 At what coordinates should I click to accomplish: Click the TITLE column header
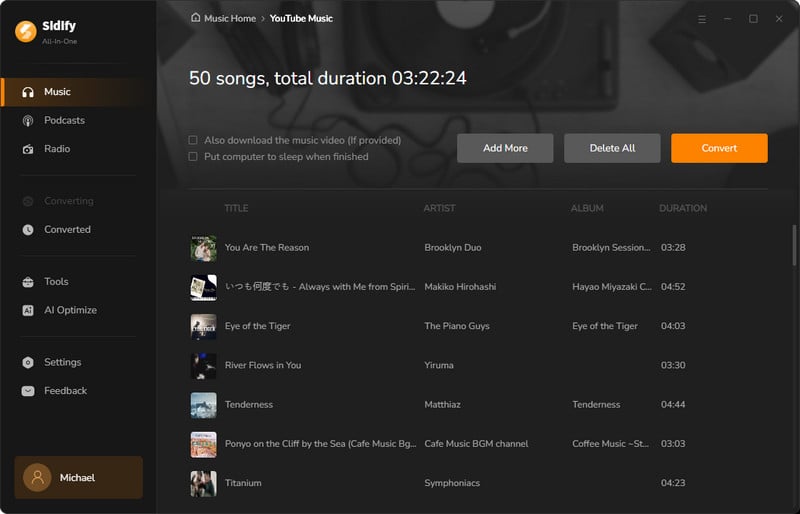(x=236, y=208)
